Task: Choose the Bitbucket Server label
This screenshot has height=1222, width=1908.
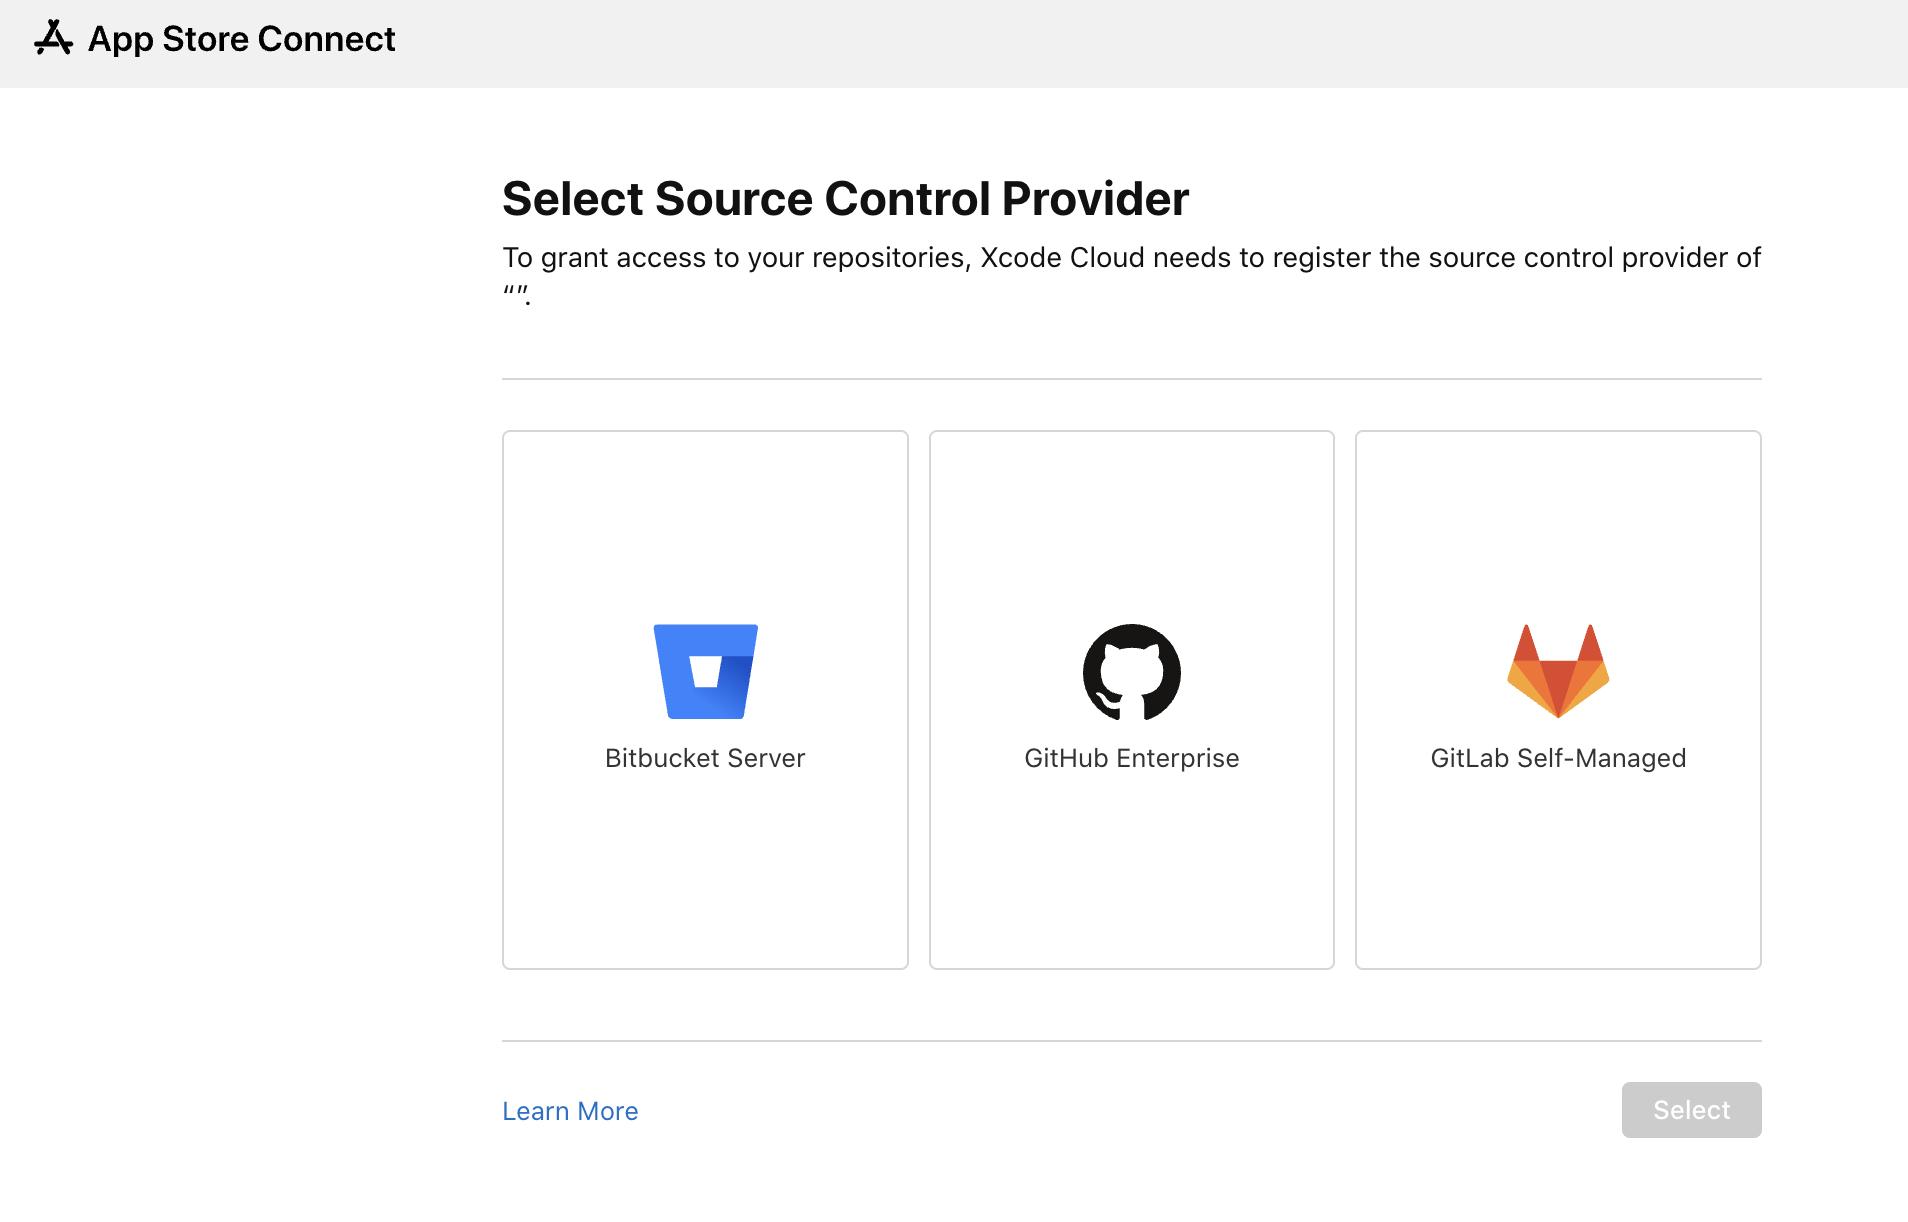Action: point(705,758)
